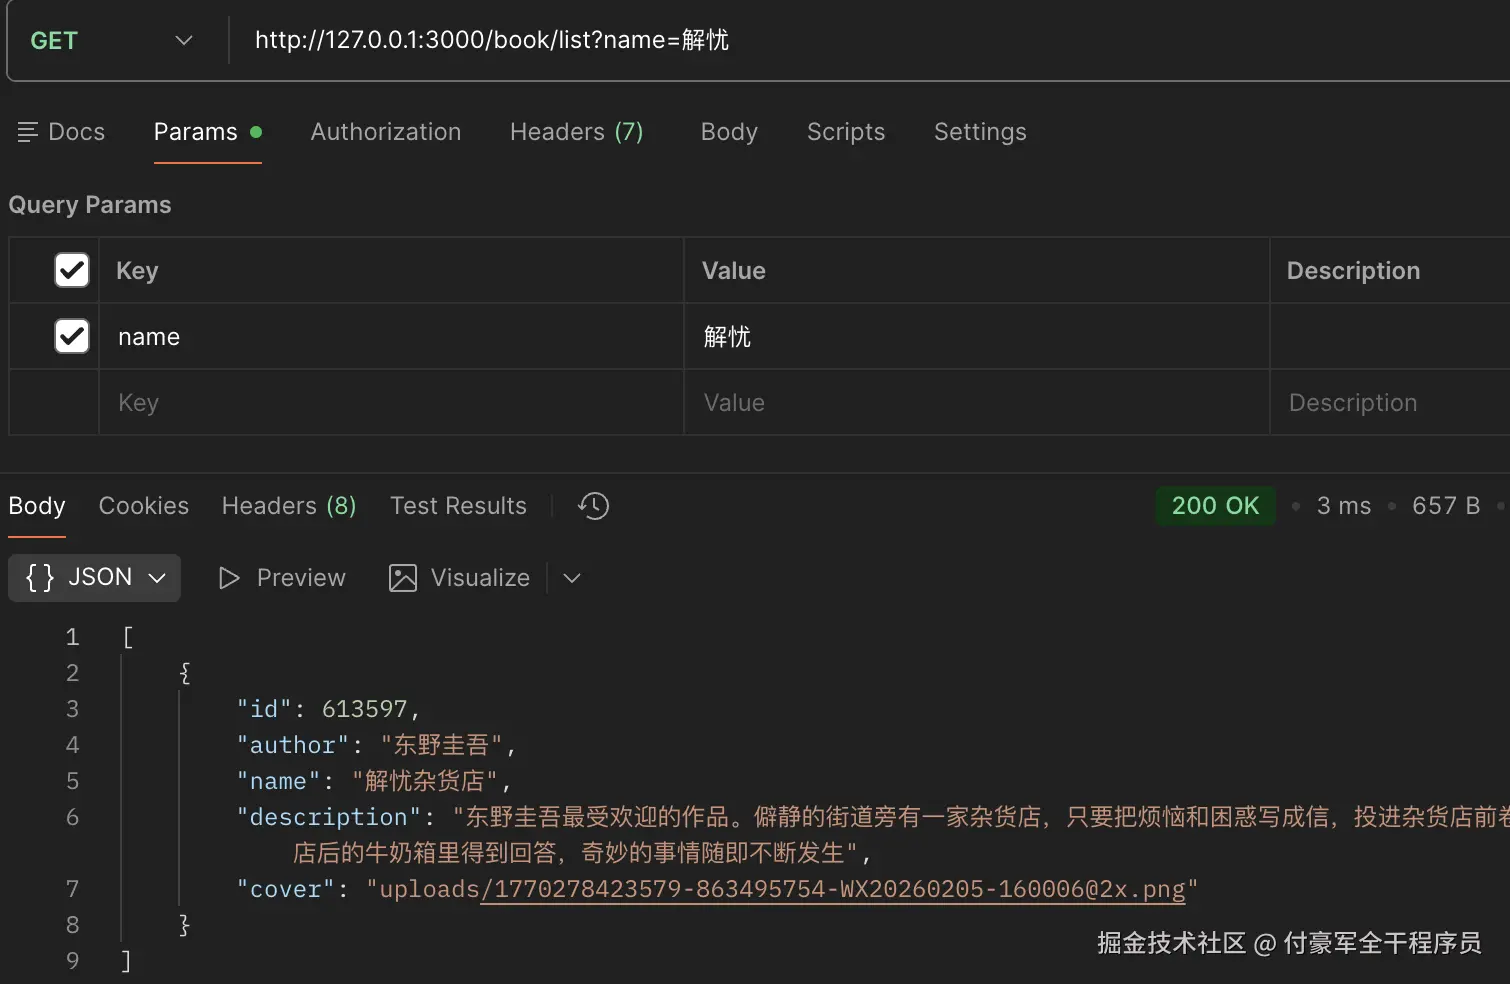Image resolution: width=1510 pixels, height=984 pixels.
Task: Open the GET method dropdown
Action: (x=112, y=41)
